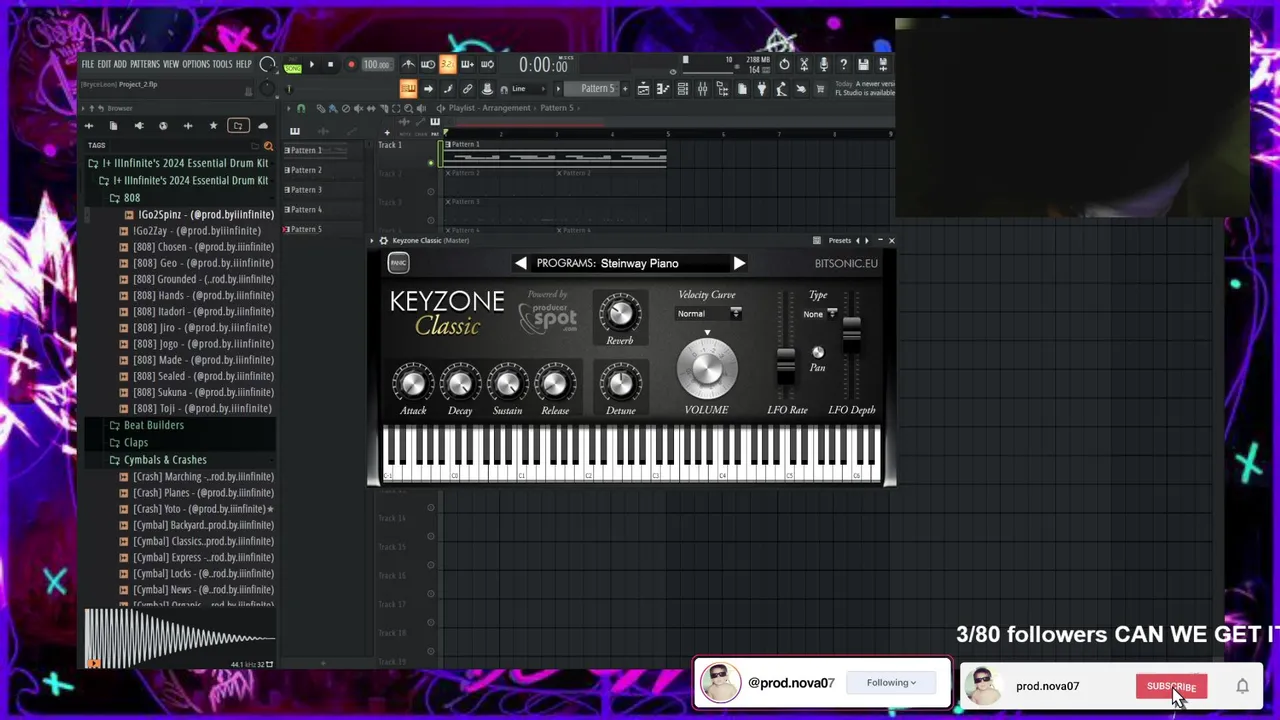Open the Playlist view icon
The height and width of the screenshot is (720, 1280).
643,89
